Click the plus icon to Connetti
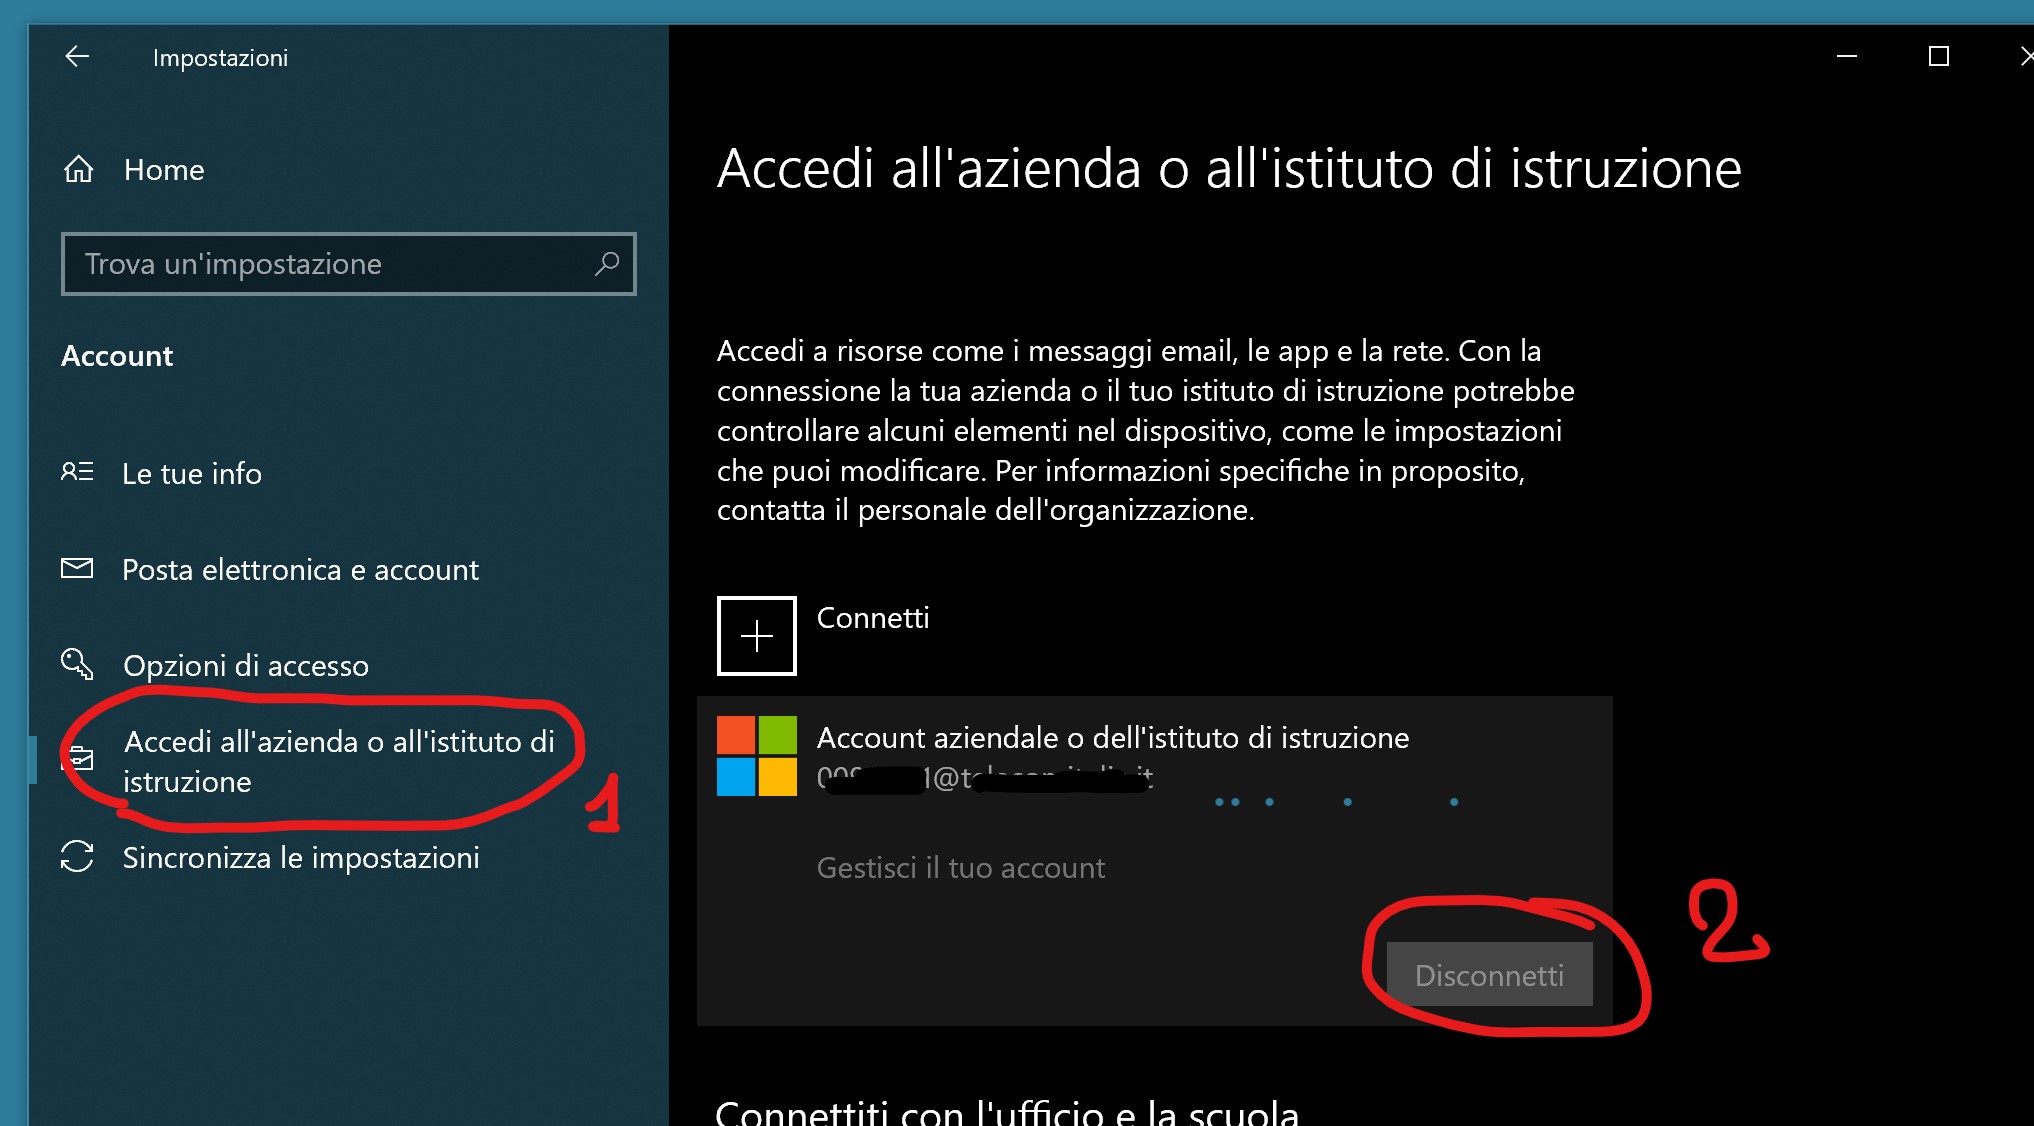 pos(756,636)
